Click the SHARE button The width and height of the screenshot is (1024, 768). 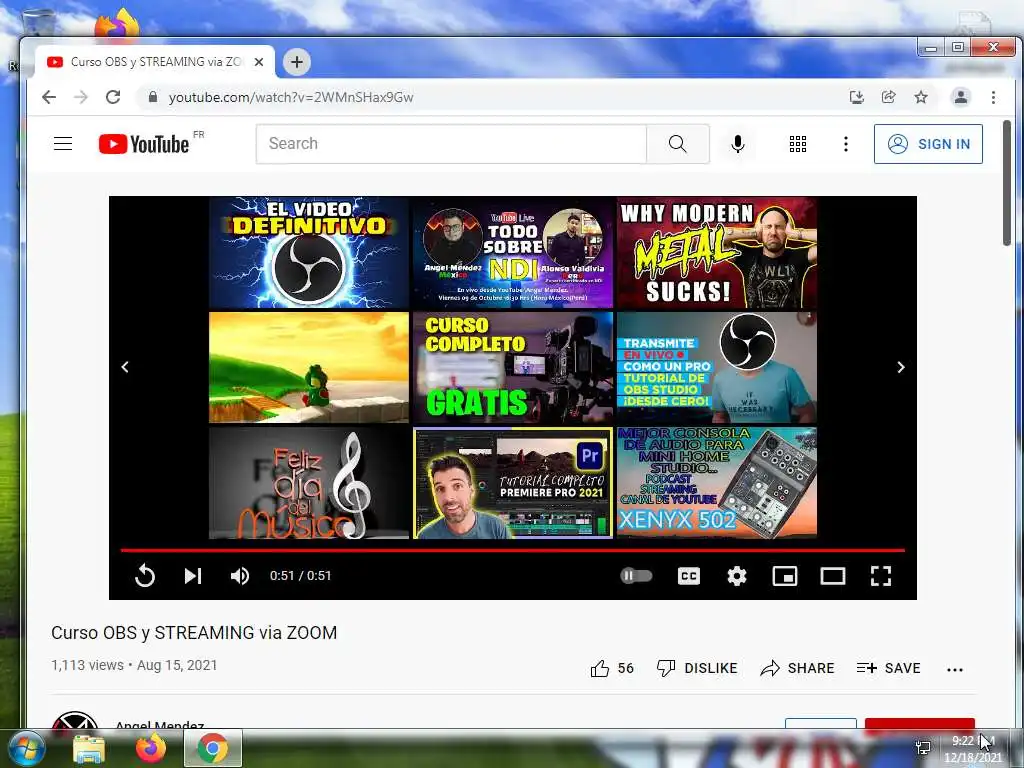click(x=797, y=668)
